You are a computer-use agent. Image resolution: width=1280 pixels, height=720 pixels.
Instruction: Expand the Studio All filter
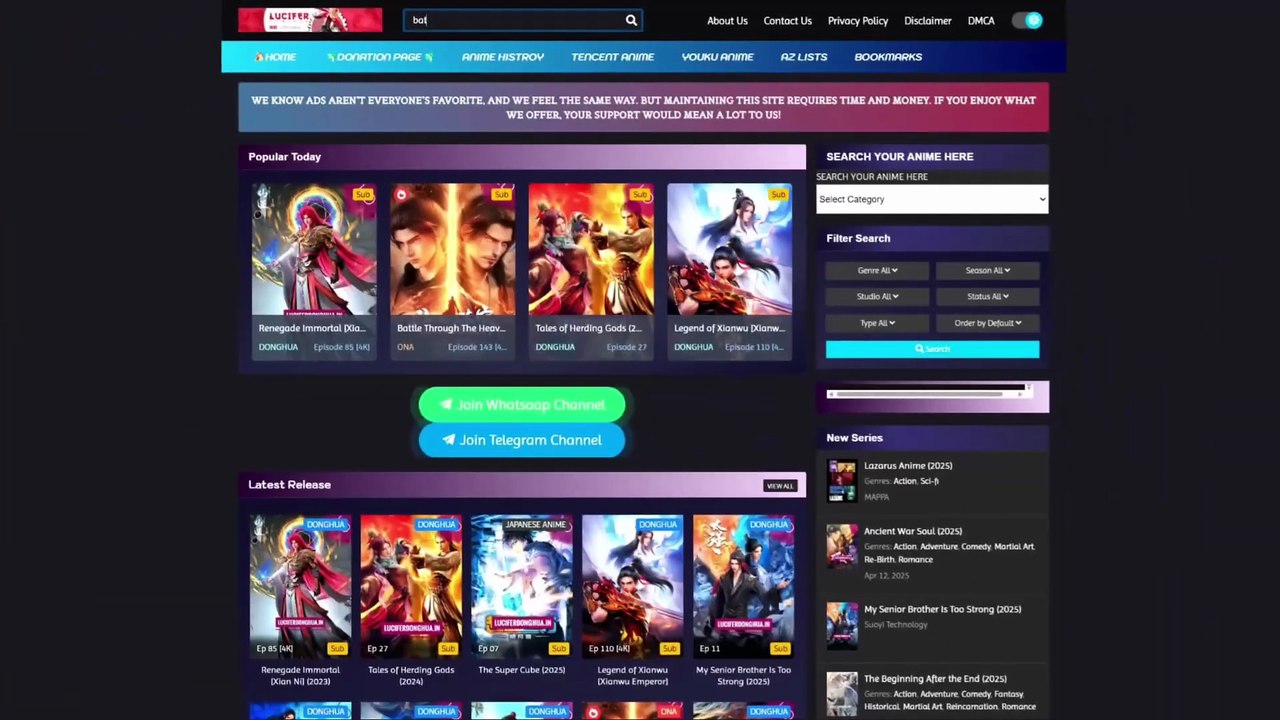coord(877,296)
